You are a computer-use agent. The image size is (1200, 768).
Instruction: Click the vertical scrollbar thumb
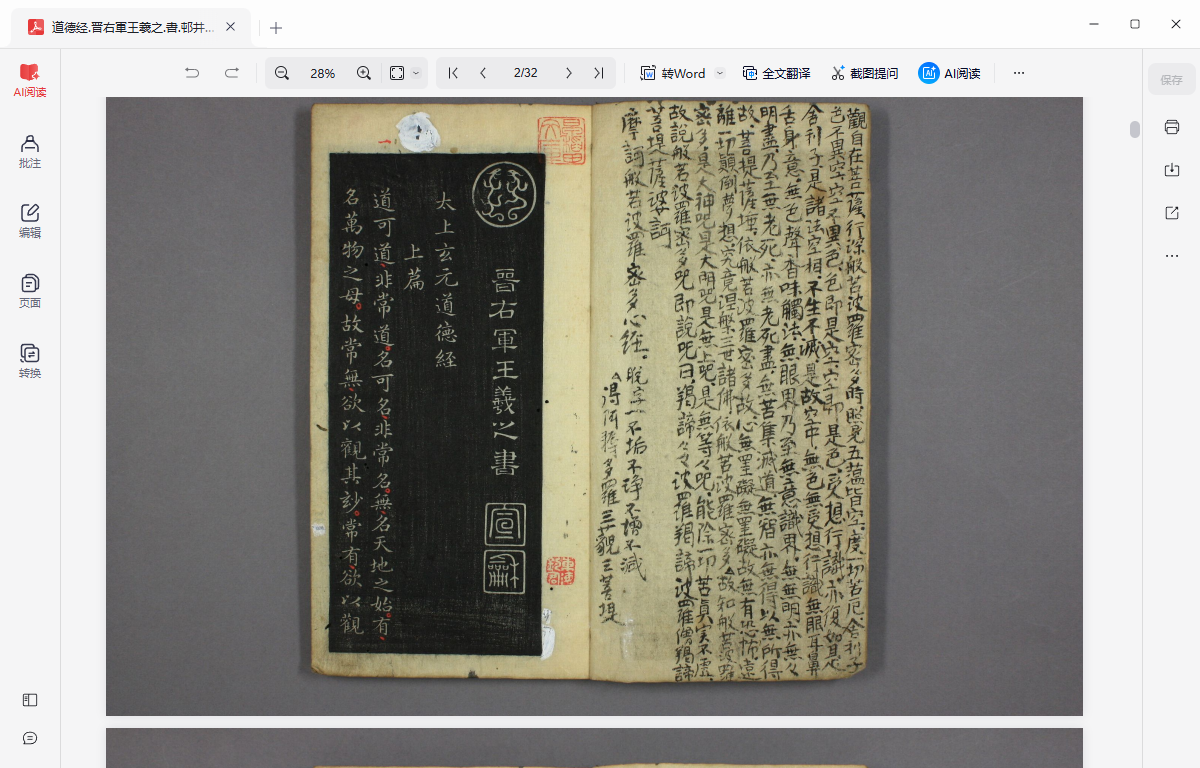coord(1135,129)
